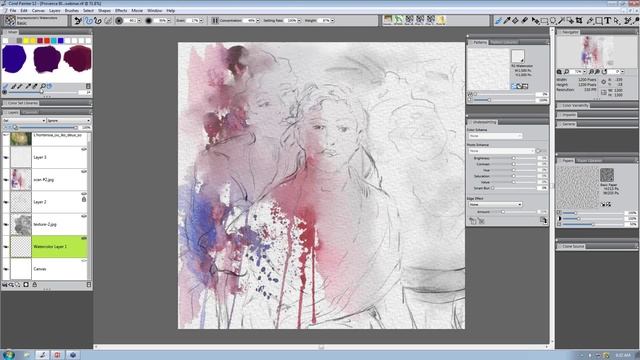The image size is (640, 360).
Task: Expand the Color Variability panel
Action: point(575,106)
